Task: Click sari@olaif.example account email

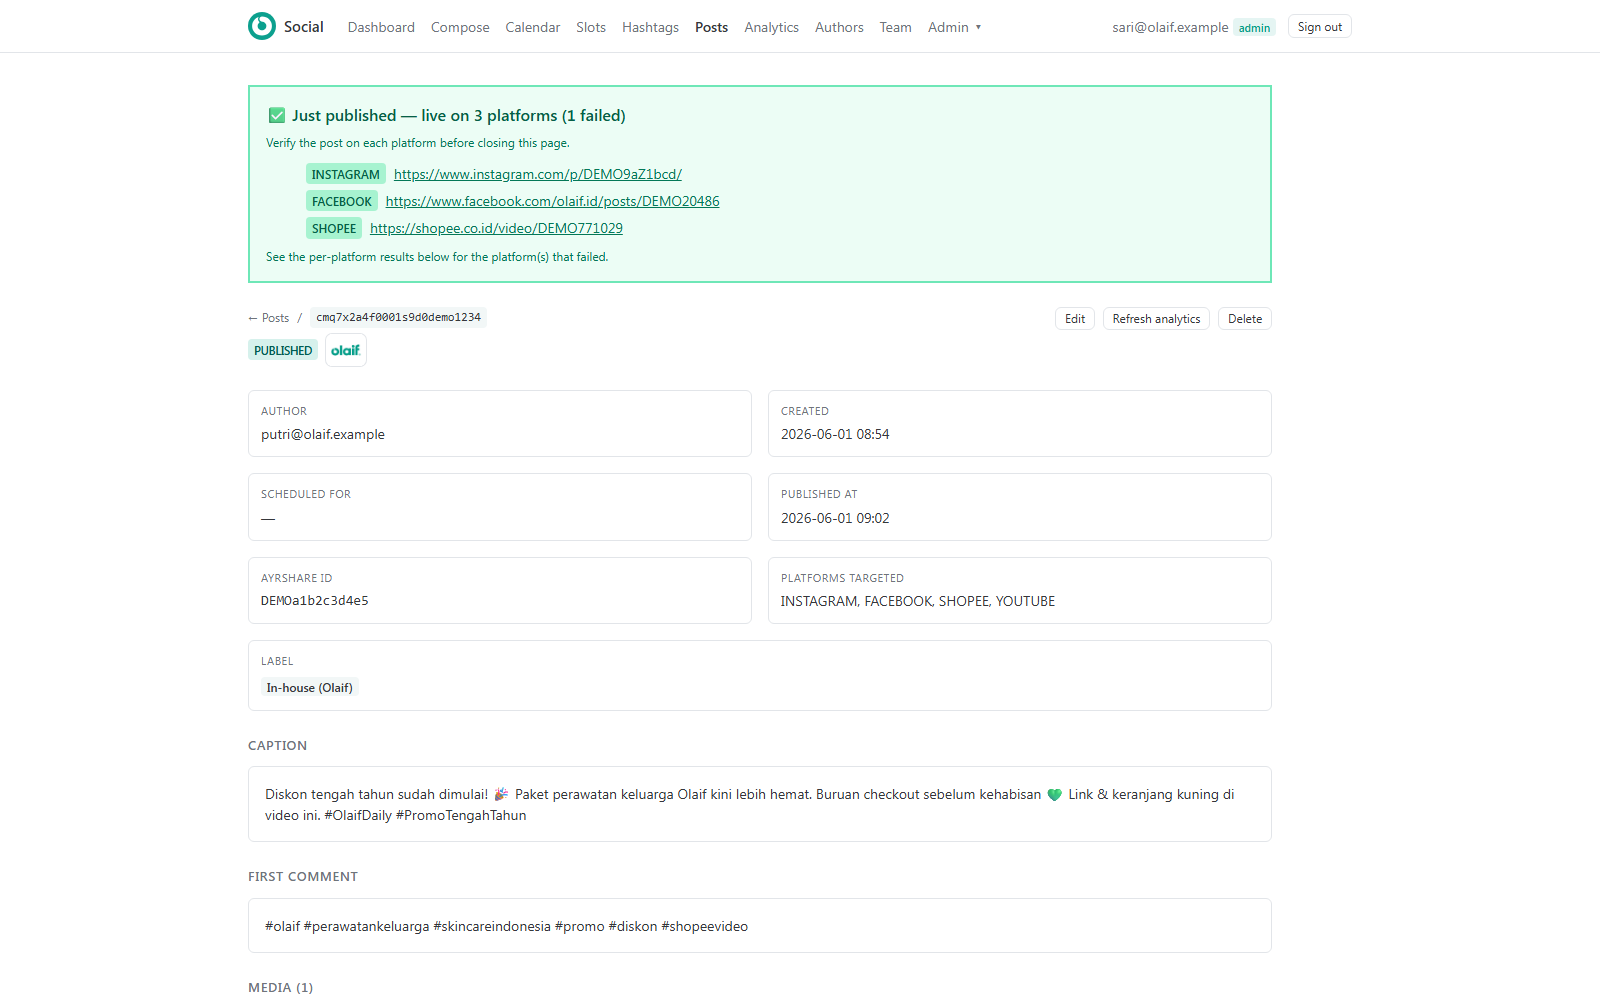Action: pos(1170,27)
